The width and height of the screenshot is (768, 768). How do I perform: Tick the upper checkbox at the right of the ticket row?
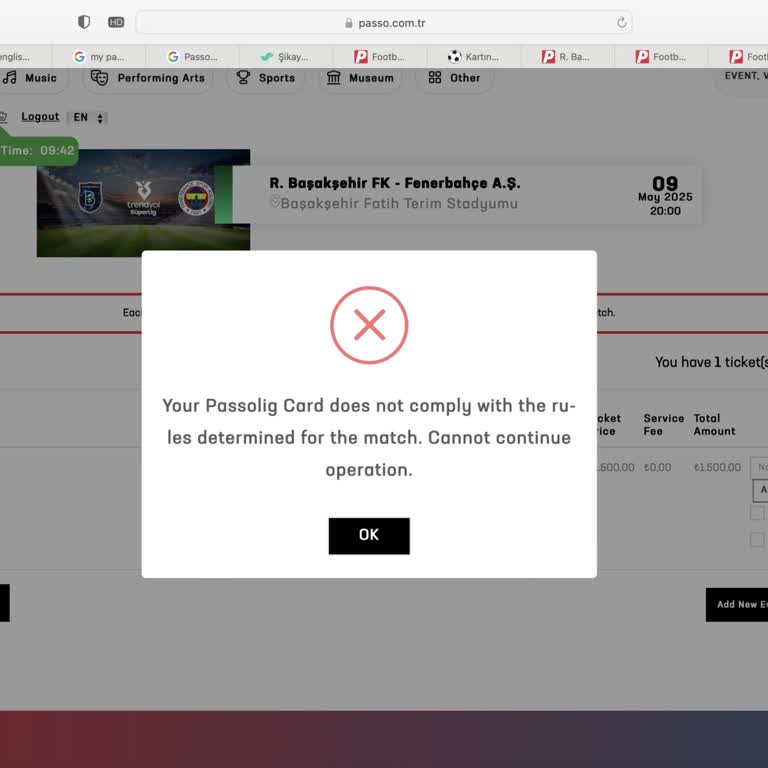(x=757, y=513)
